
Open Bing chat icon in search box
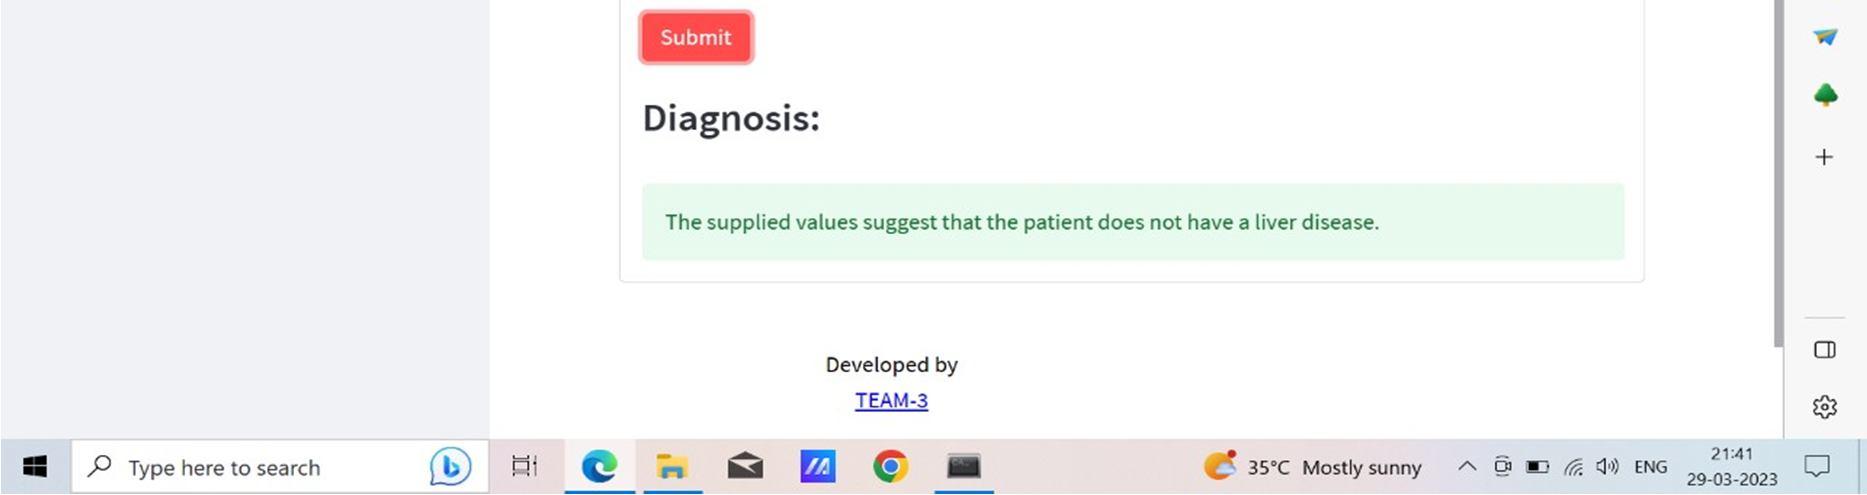point(450,467)
